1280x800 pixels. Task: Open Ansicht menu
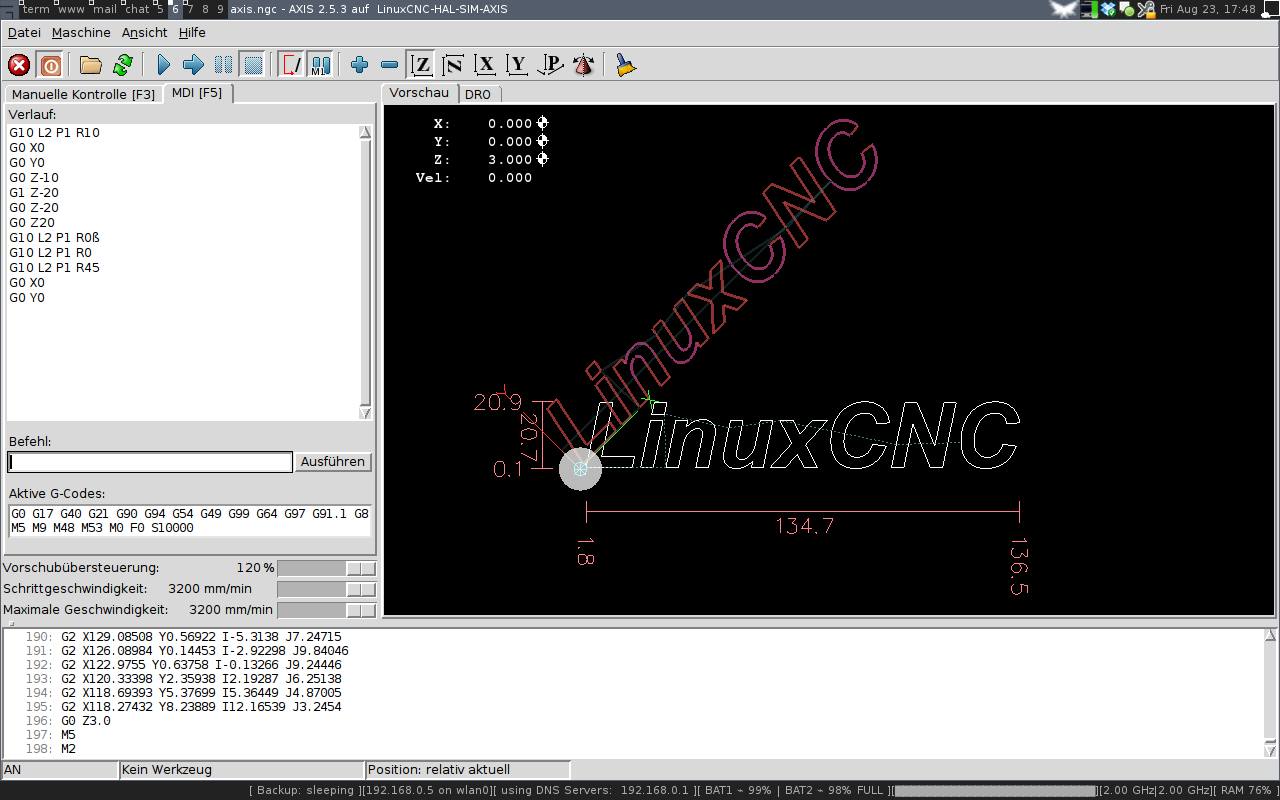(x=145, y=32)
